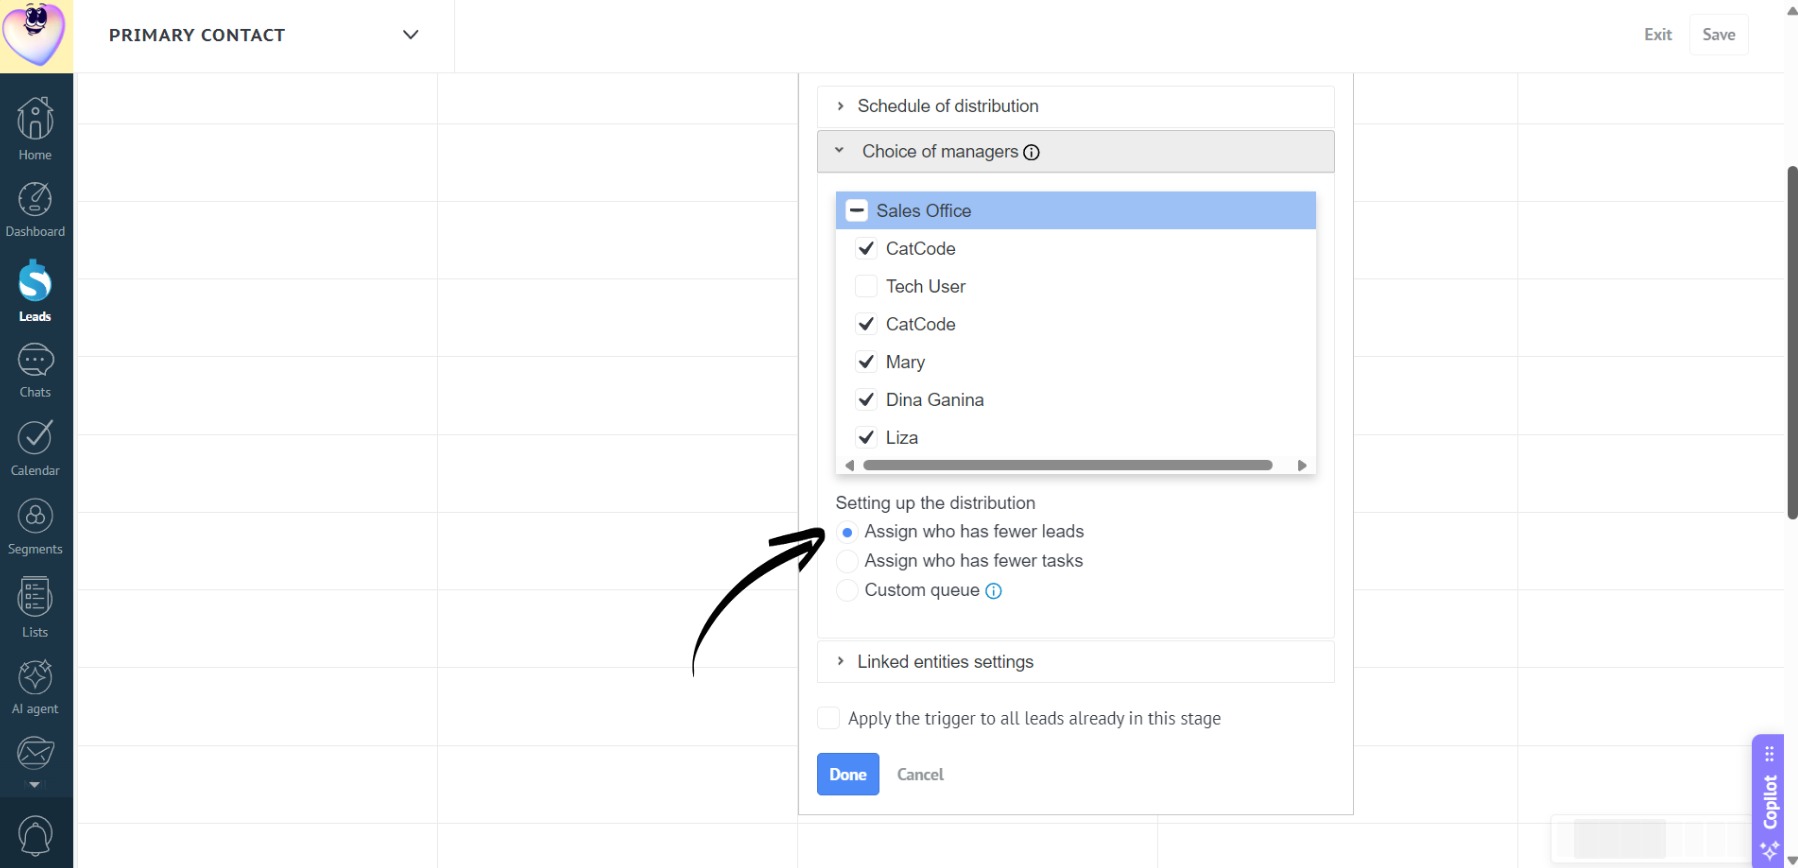This screenshot has height=868, width=1798.
Task: Open the Home section in sidebar
Action: coord(35,129)
